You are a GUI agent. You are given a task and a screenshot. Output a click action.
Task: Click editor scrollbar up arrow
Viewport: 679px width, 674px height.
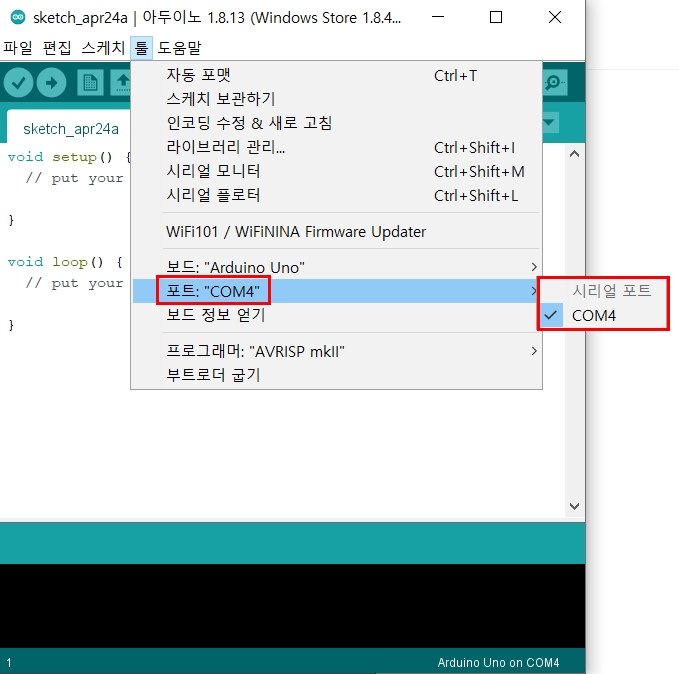575,154
